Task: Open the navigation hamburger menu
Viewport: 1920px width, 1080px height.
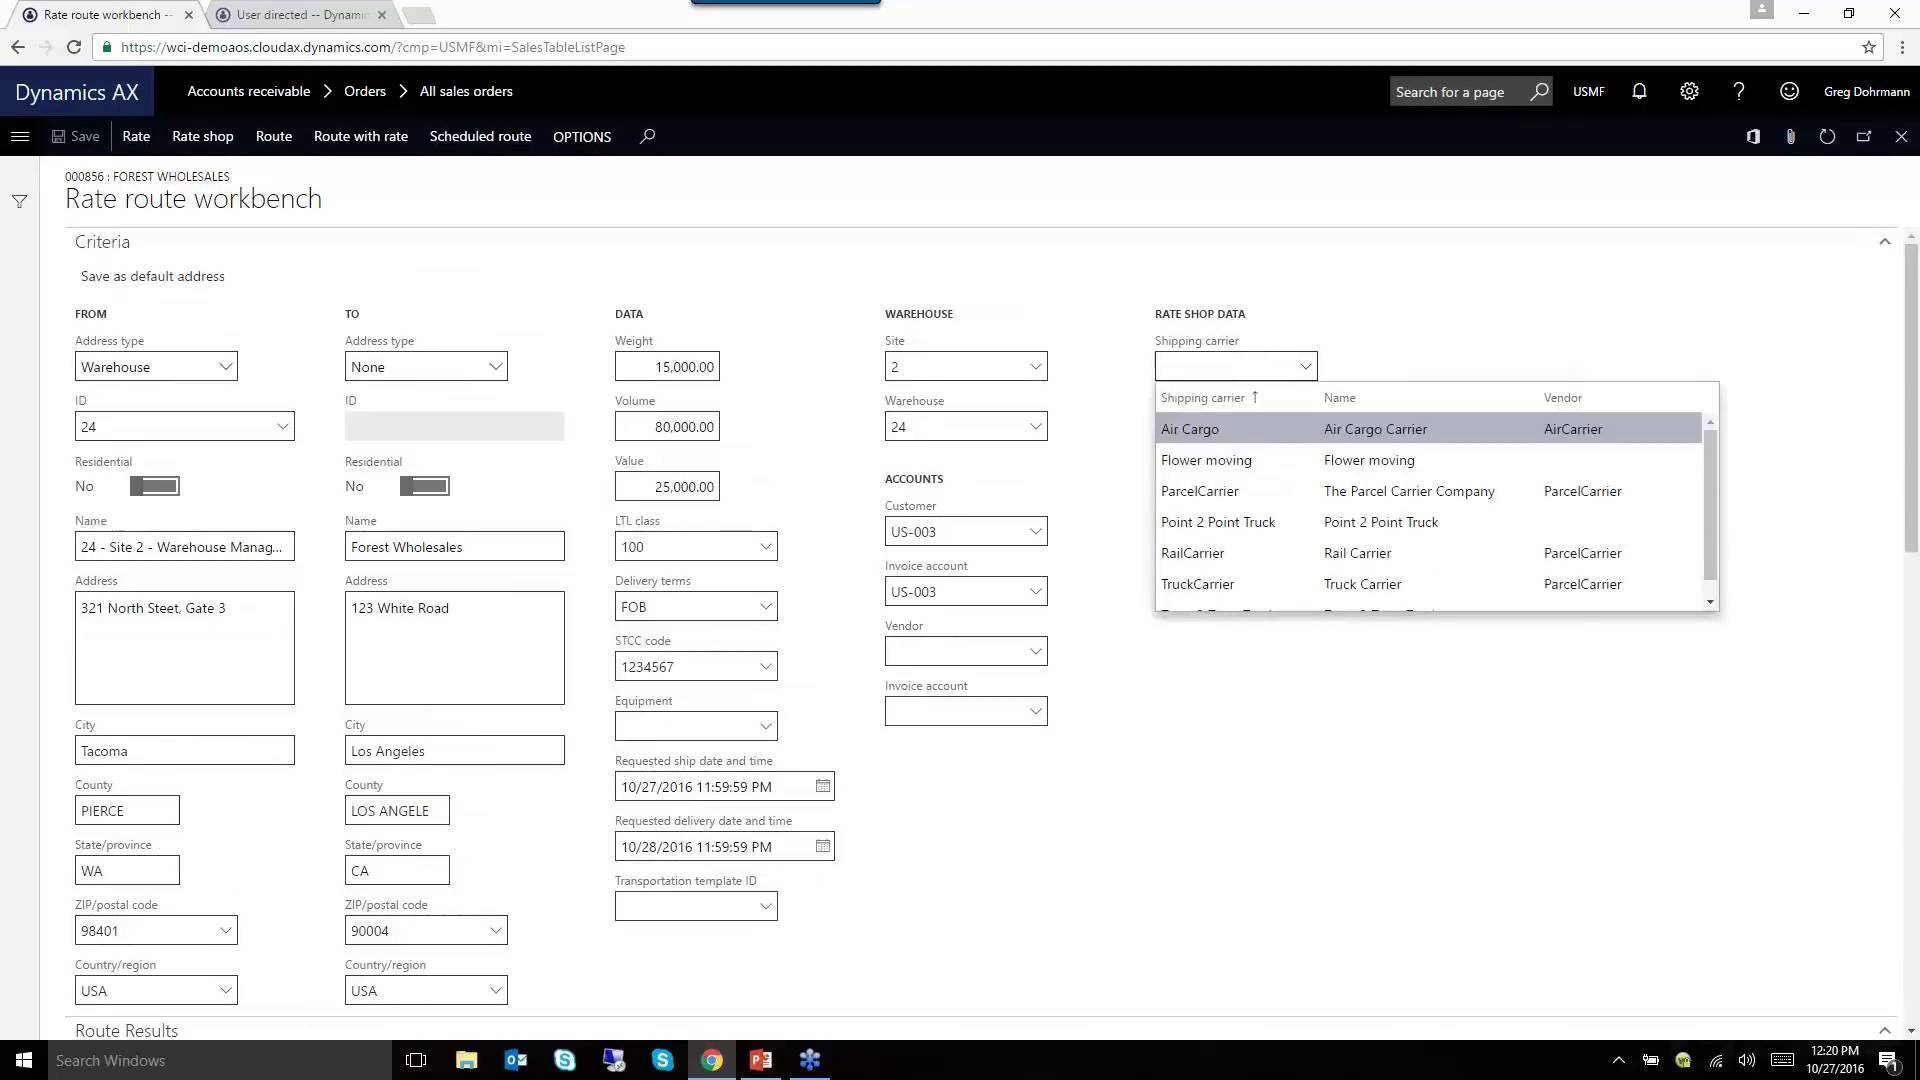Action: [x=20, y=136]
